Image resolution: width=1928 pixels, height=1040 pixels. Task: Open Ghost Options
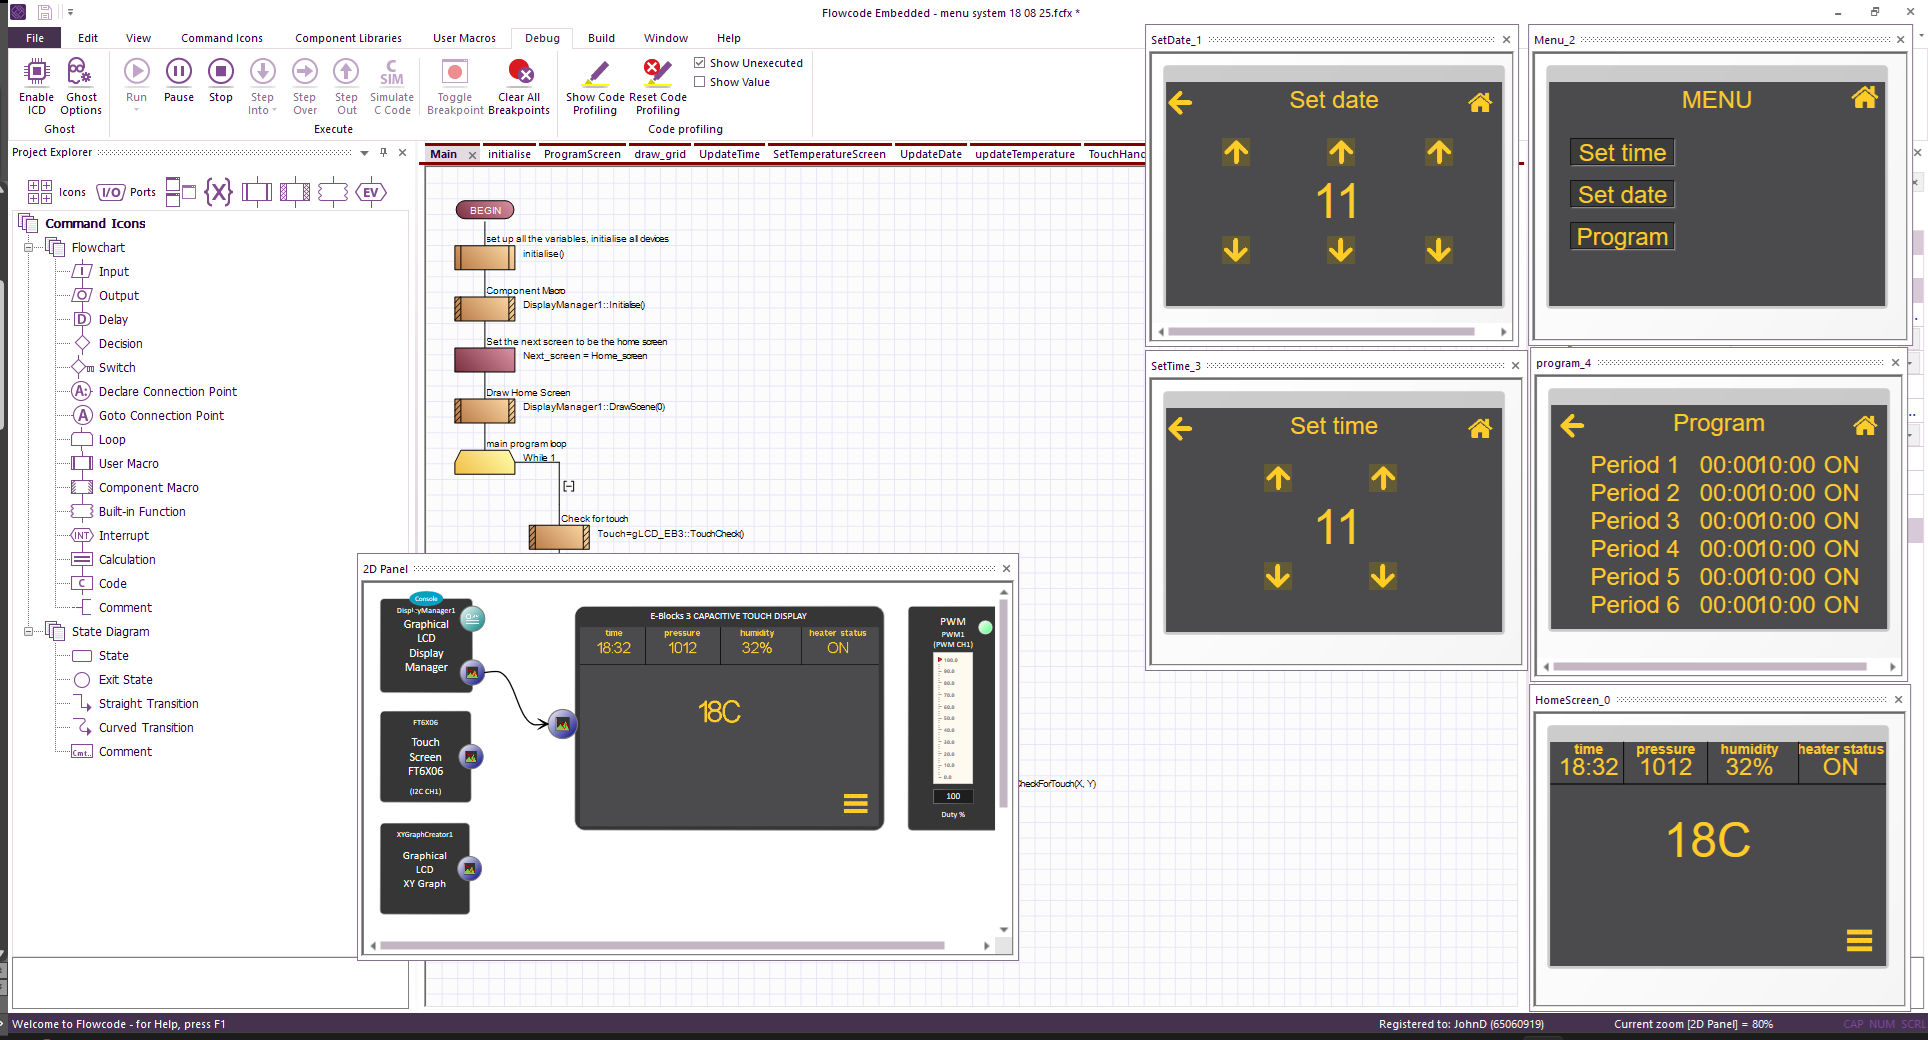pos(80,72)
